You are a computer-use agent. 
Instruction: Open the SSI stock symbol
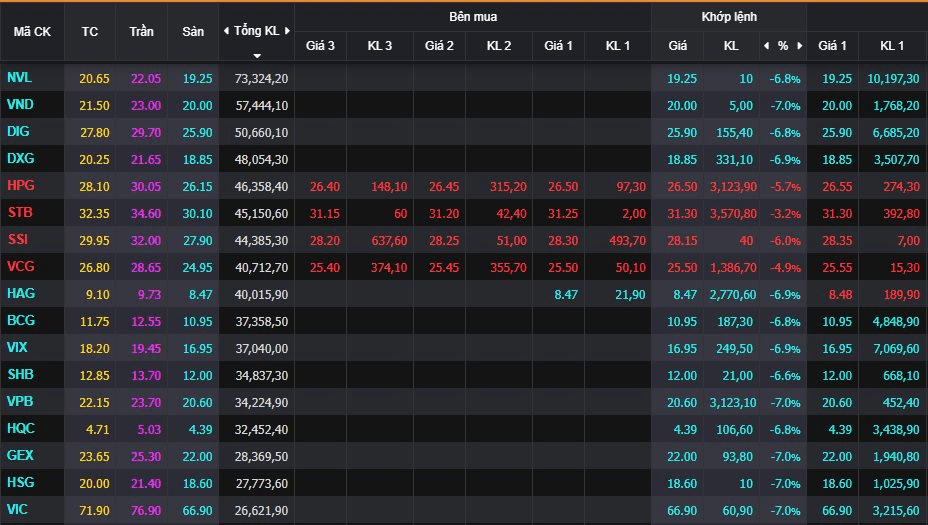[x=18, y=240]
